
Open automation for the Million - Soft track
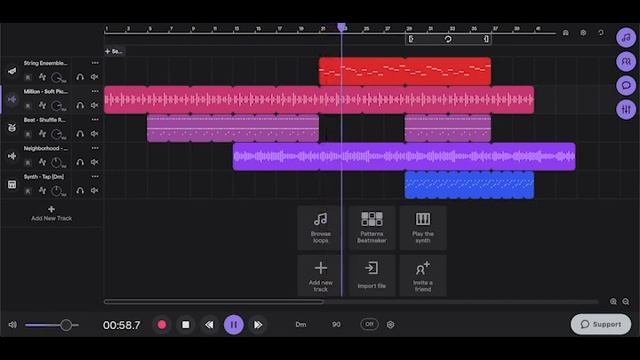click(42, 105)
